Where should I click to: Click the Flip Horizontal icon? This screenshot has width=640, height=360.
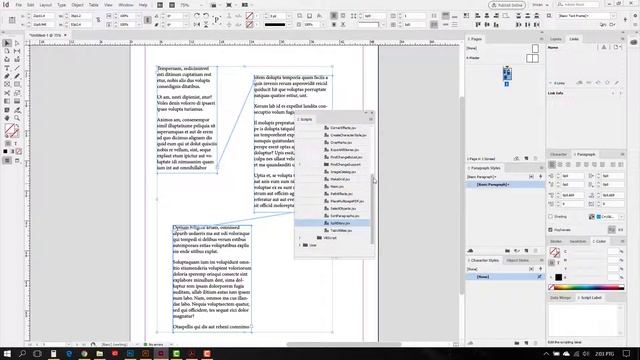point(197,24)
